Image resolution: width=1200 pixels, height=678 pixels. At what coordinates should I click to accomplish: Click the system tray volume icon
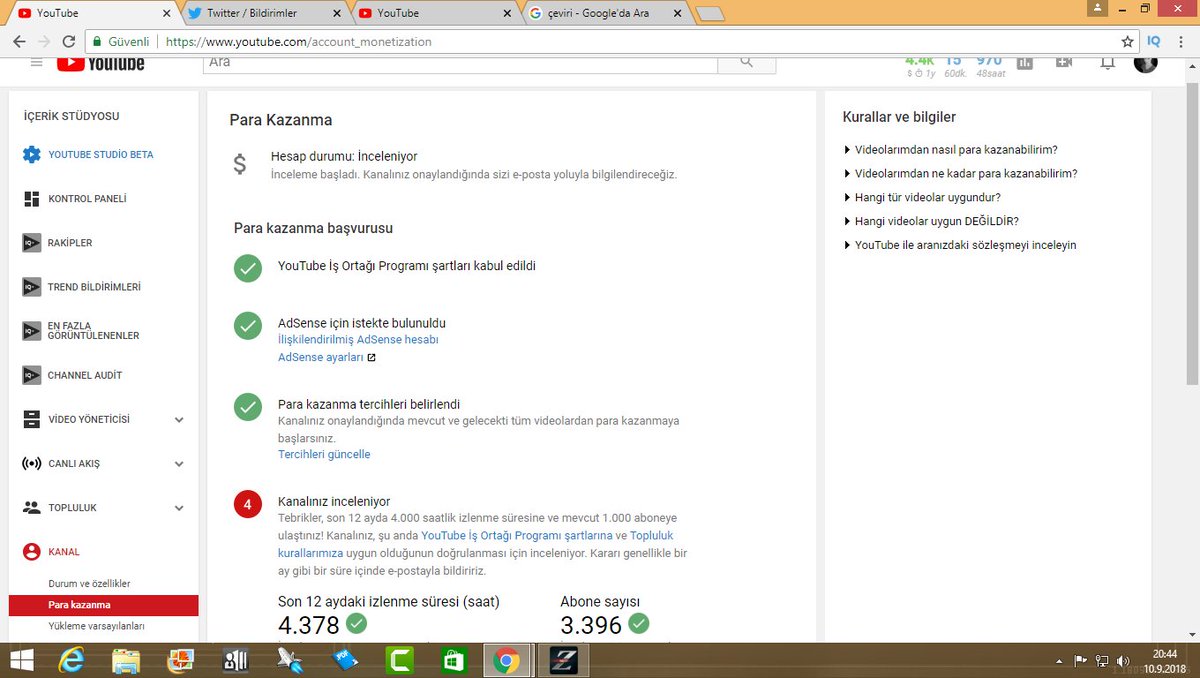click(1123, 661)
